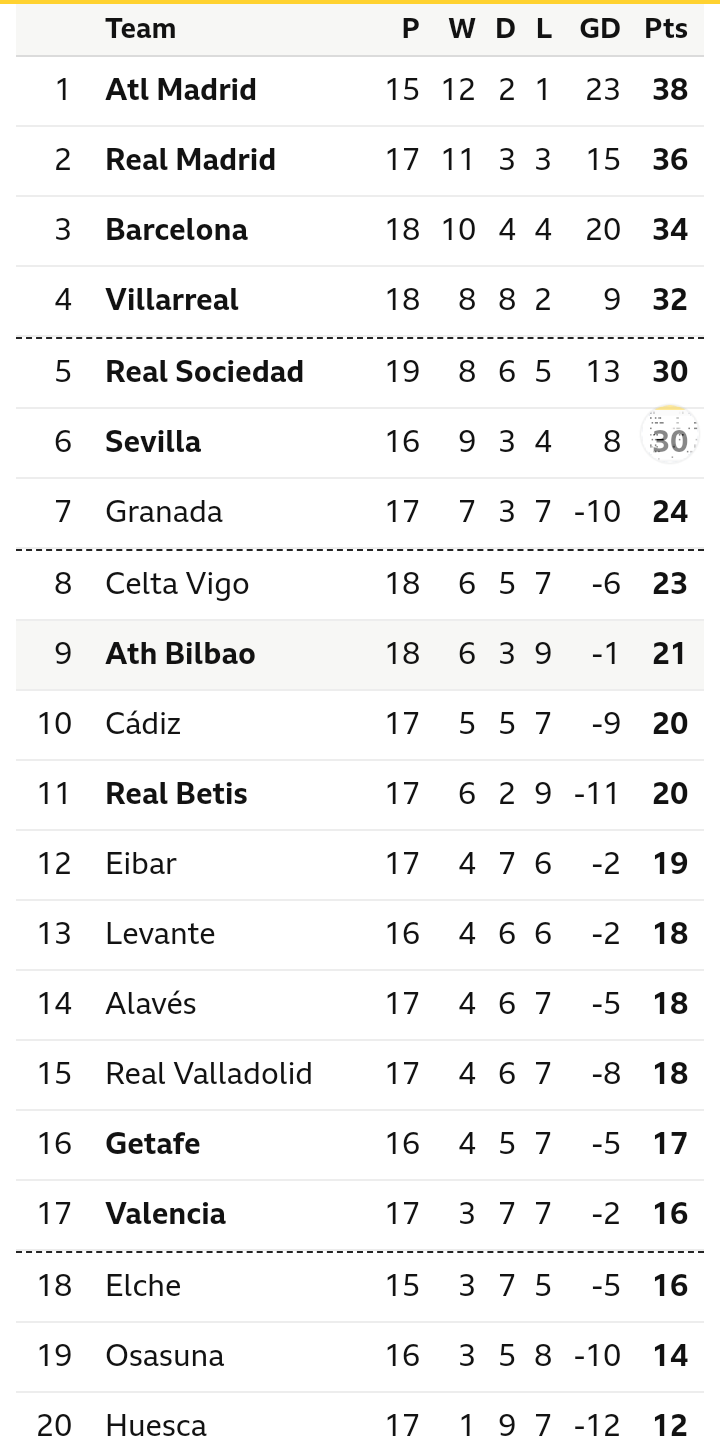Screen dimensions: 720x1444
Task: Click the Pts column header
Action: 666,29
